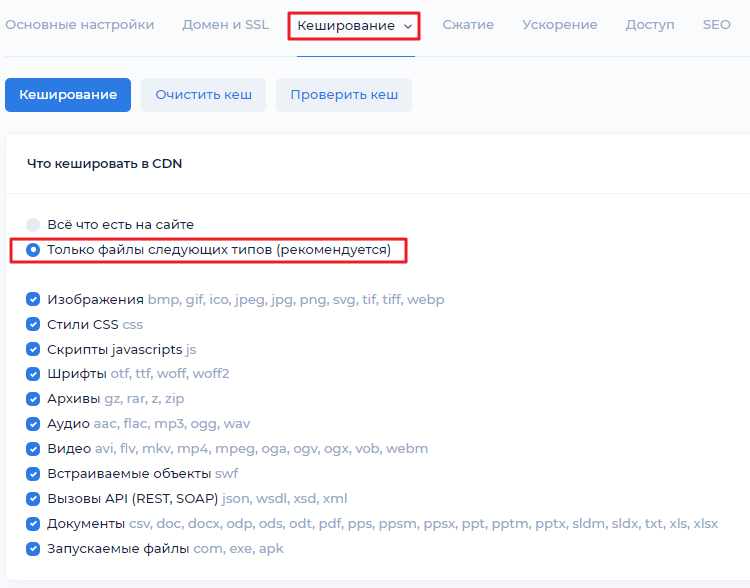Disable the Запускаемые файлы checkbox

click(x=33, y=548)
